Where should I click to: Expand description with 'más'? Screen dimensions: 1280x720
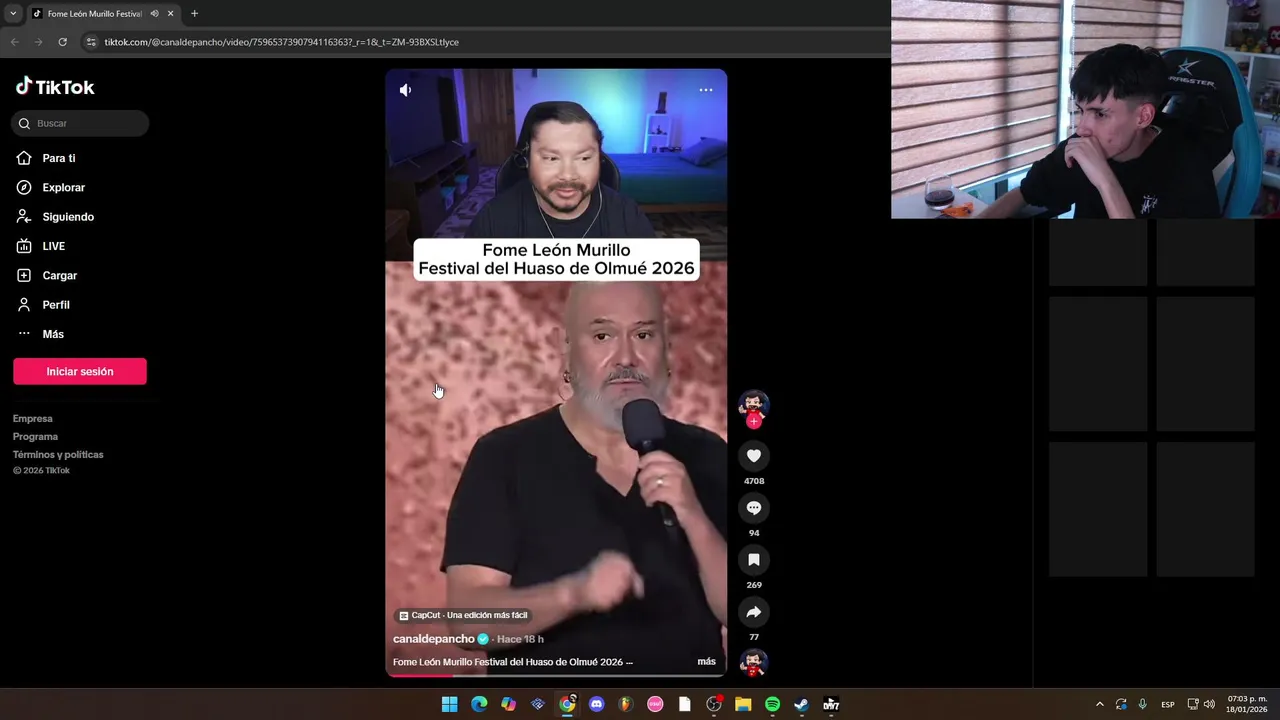pos(706,662)
